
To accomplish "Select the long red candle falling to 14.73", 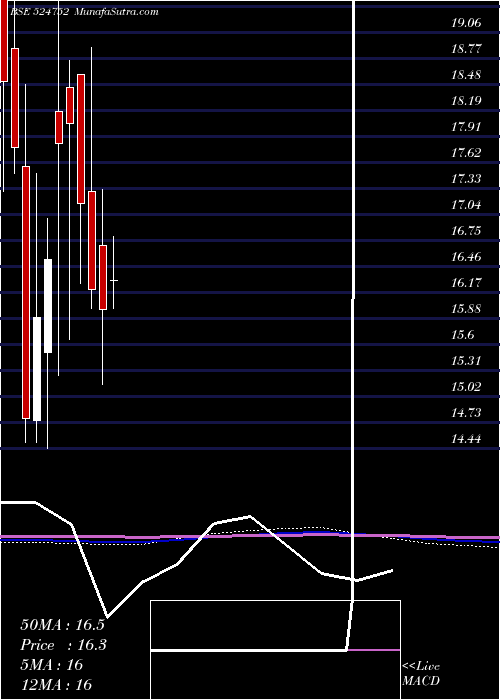I will pyautogui.click(x=26, y=292).
